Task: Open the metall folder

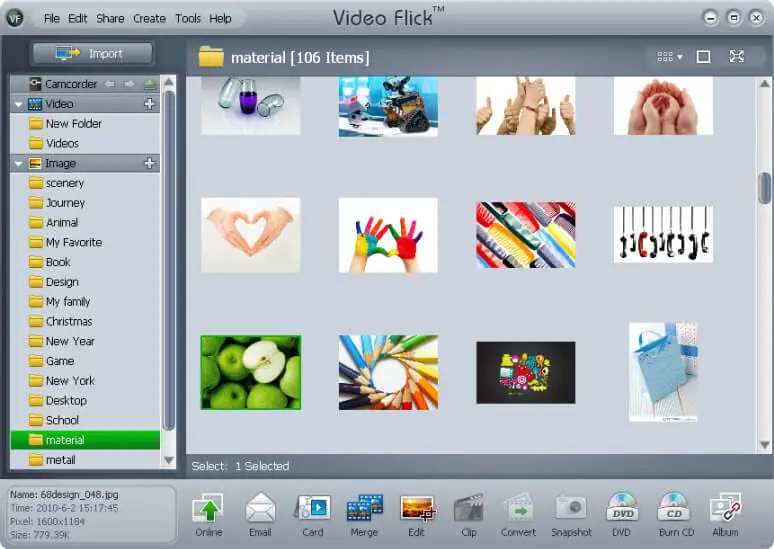Action: coord(85,460)
